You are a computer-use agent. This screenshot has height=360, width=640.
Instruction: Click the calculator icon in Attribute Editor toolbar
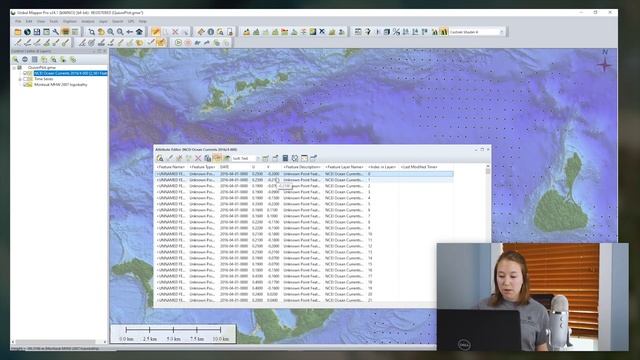click(x=285, y=158)
